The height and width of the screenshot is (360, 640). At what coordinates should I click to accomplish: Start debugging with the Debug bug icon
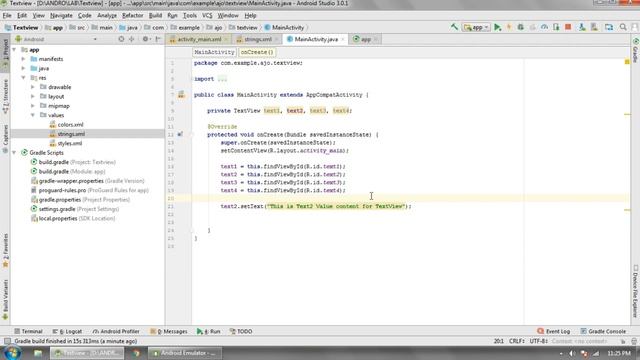click(520, 27)
